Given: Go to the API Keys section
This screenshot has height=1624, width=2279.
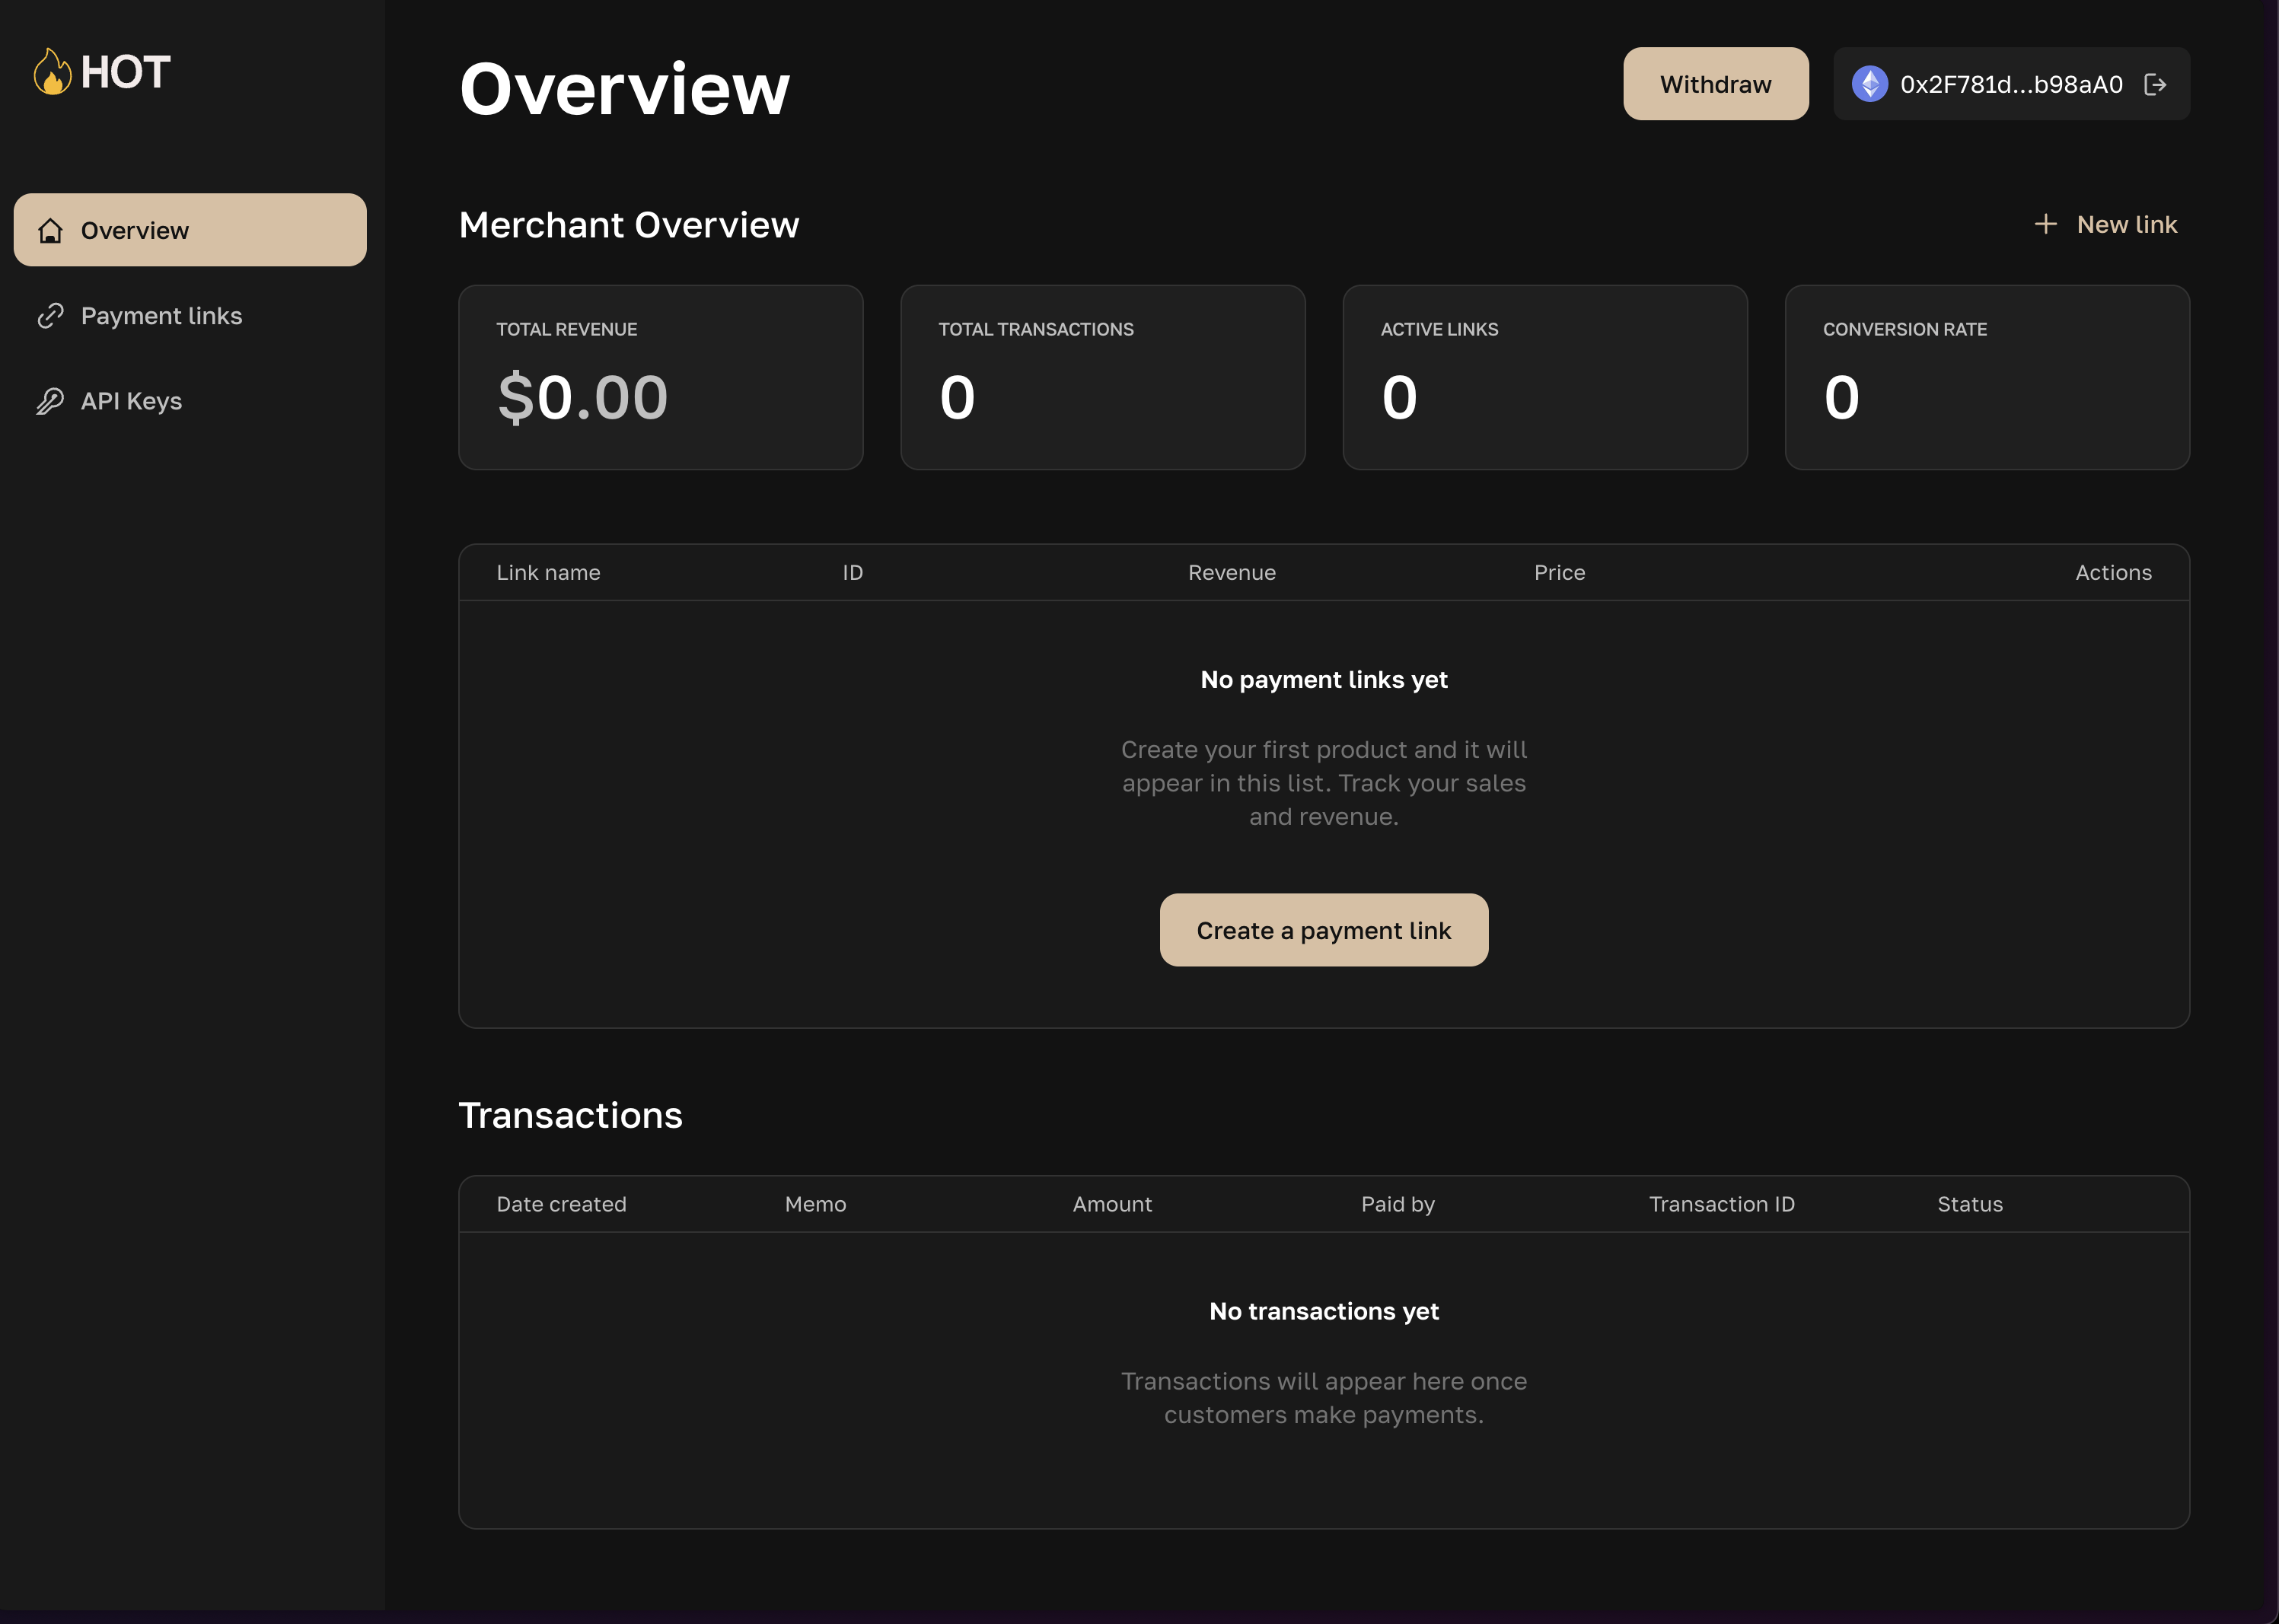Looking at the screenshot, I should tap(131, 401).
